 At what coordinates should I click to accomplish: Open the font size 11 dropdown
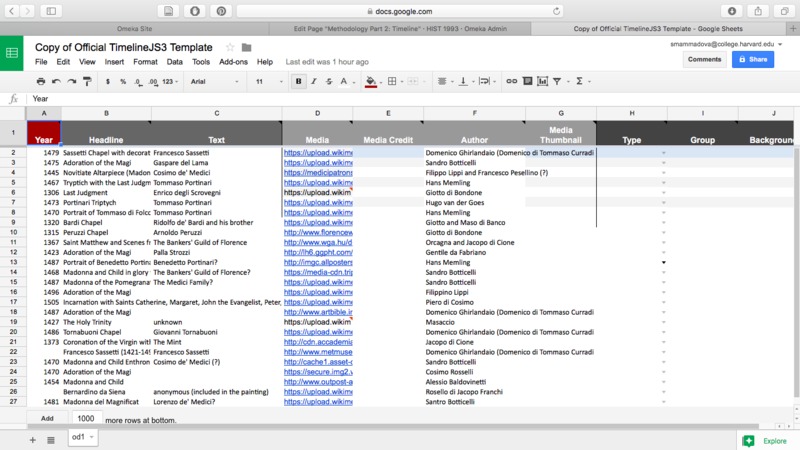[269, 81]
